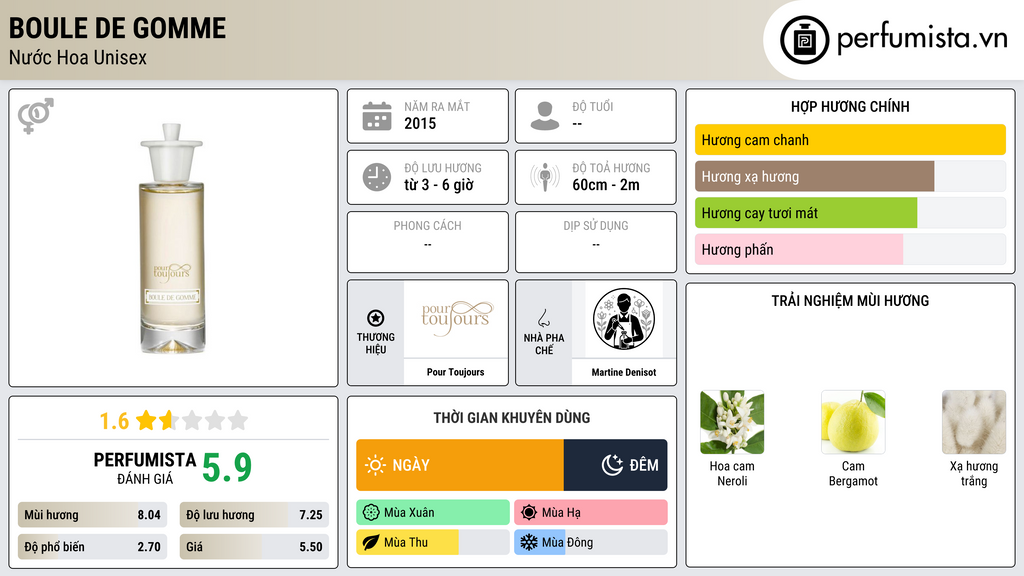Click the person icon for Độ tuổi
Screen dimensions: 1024x576
(545, 116)
